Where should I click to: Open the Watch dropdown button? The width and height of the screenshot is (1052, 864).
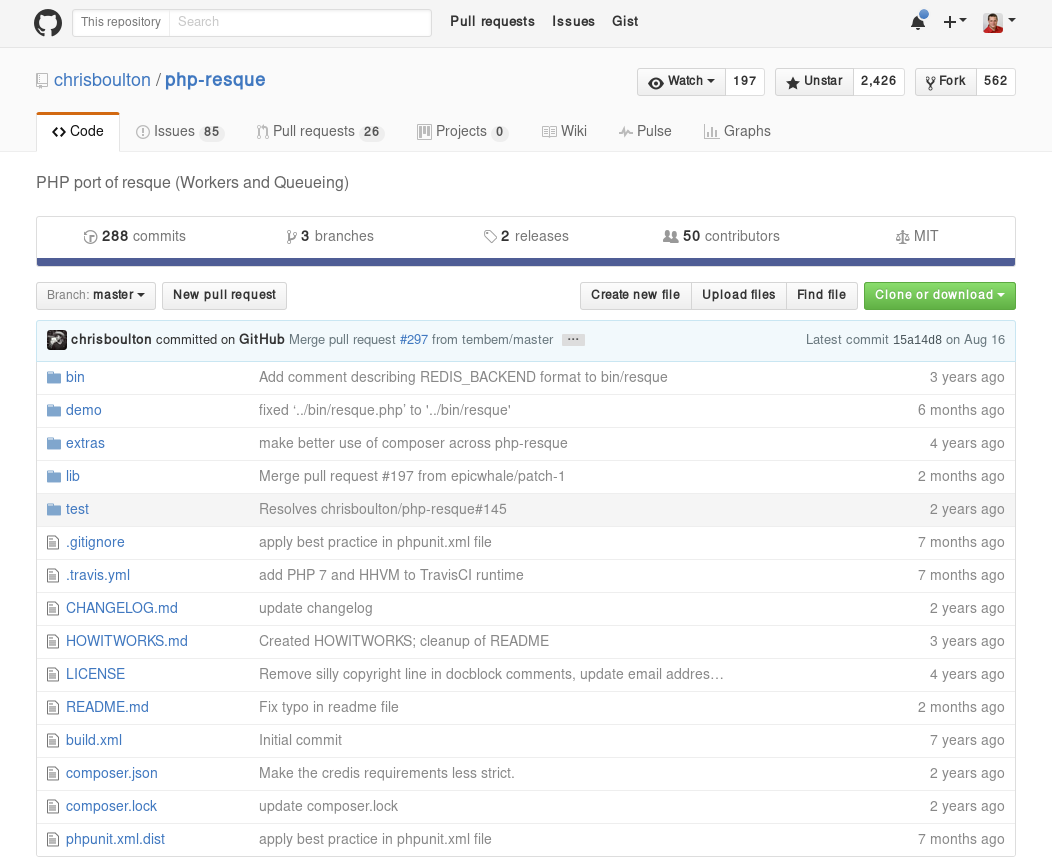[681, 81]
